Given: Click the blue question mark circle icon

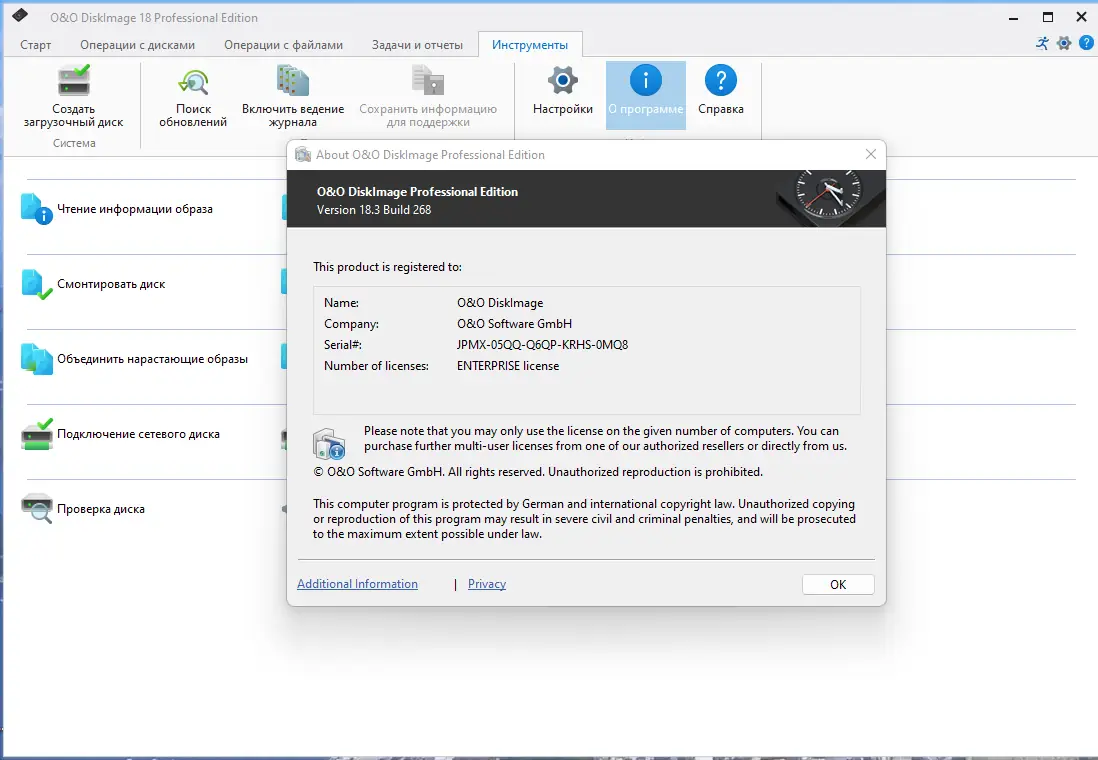Looking at the screenshot, I should 1086,44.
